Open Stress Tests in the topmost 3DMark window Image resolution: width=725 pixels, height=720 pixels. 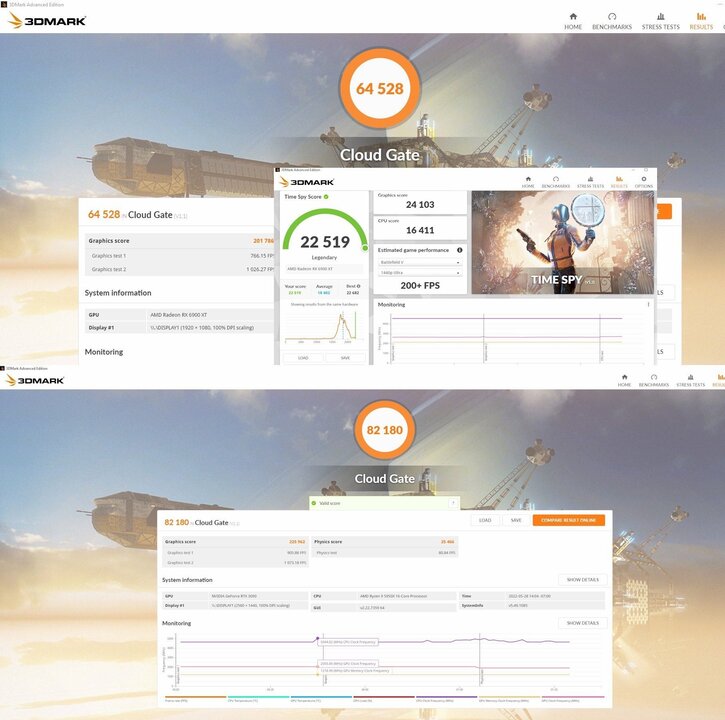pos(660,19)
